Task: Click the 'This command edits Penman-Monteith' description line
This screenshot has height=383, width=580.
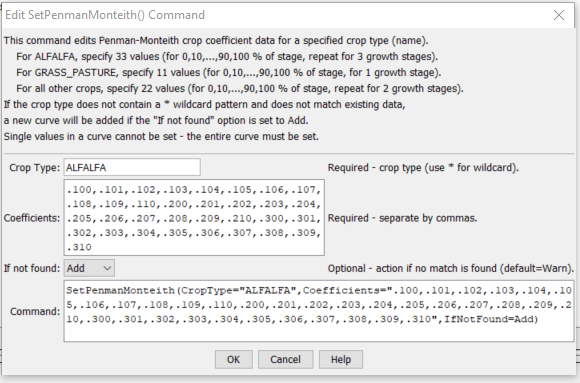Action: tap(216, 40)
